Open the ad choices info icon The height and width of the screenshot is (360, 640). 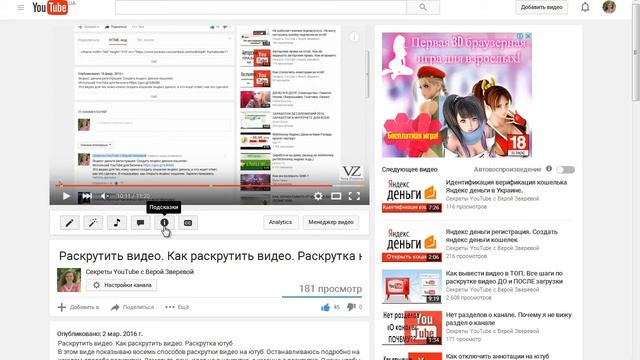click(520, 36)
